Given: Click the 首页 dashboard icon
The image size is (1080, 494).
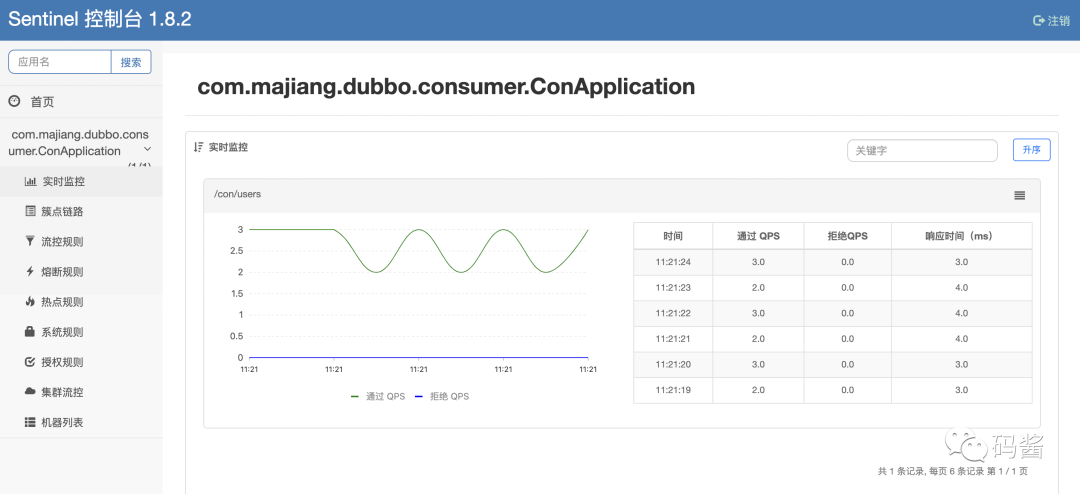Looking at the screenshot, I should (x=14, y=101).
